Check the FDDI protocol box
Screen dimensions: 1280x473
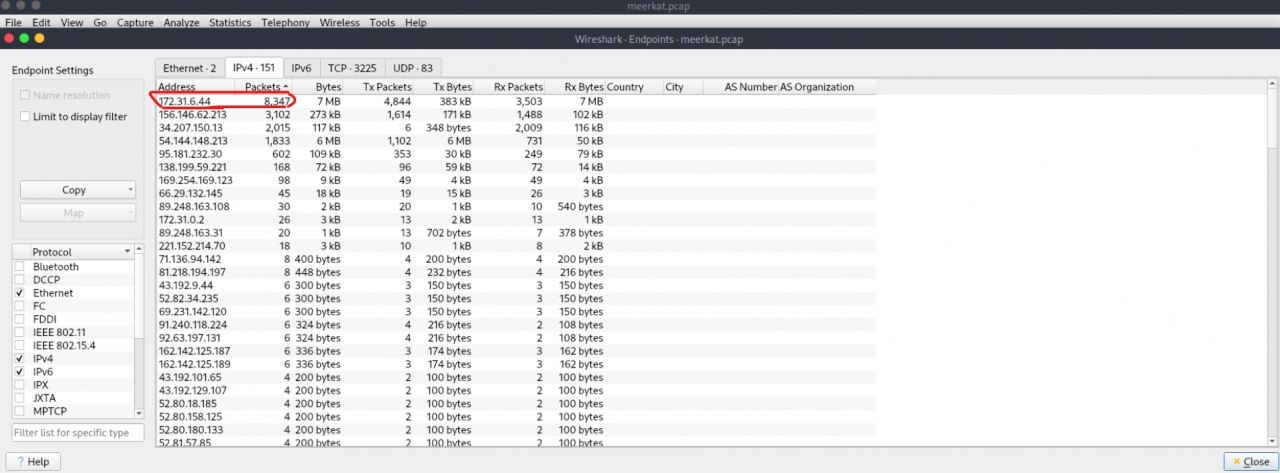click(19, 319)
